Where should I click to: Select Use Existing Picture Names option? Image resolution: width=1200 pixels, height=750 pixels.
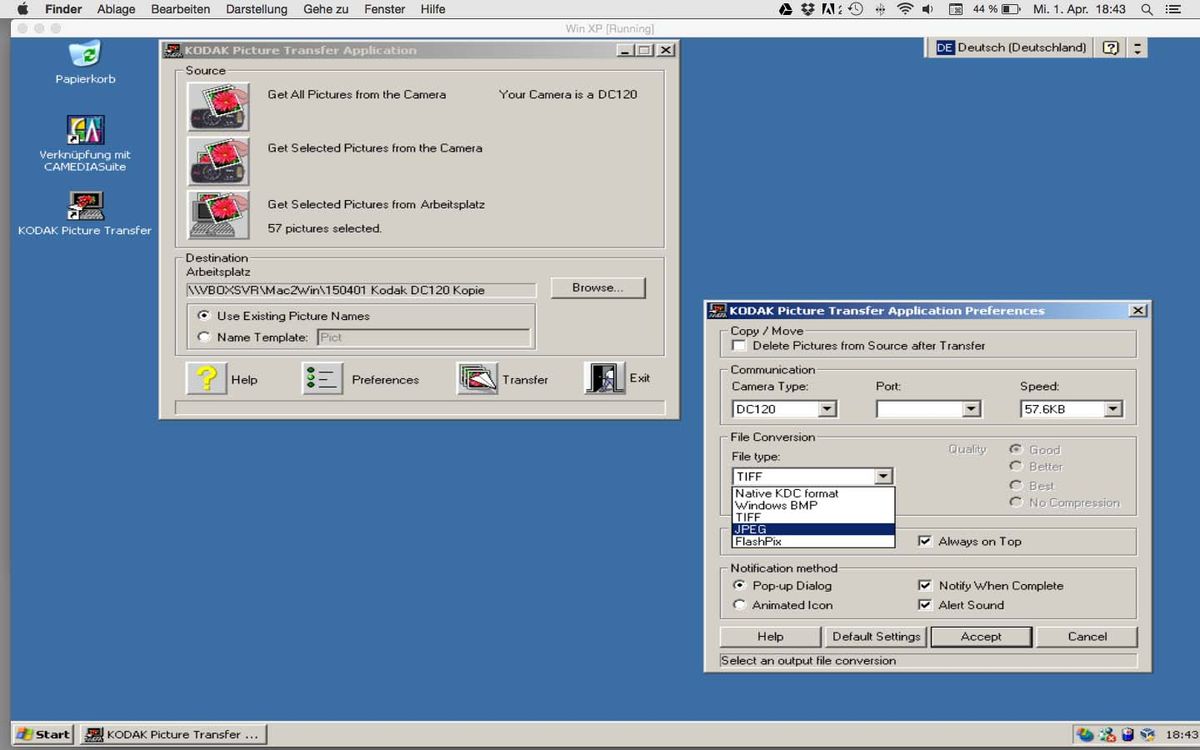(x=205, y=315)
